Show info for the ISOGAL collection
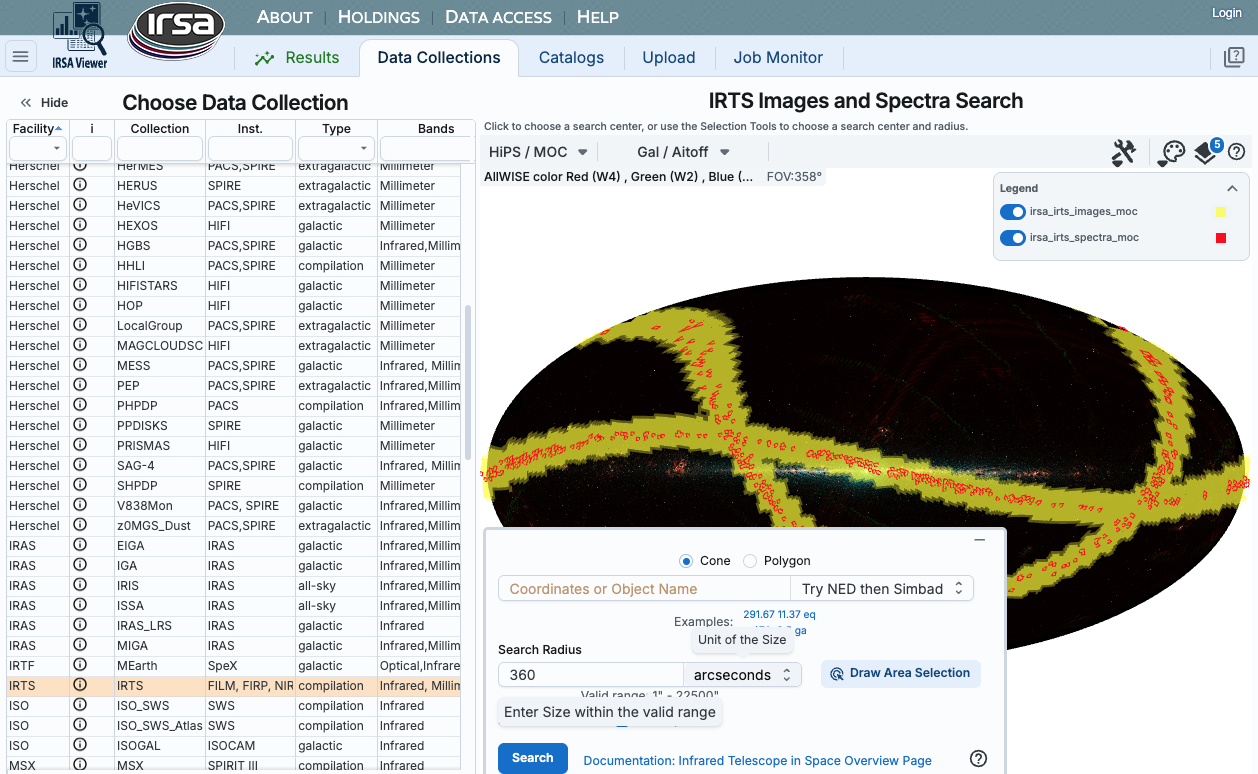The width and height of the screenshot is (1258, 774). coord(80,745)
